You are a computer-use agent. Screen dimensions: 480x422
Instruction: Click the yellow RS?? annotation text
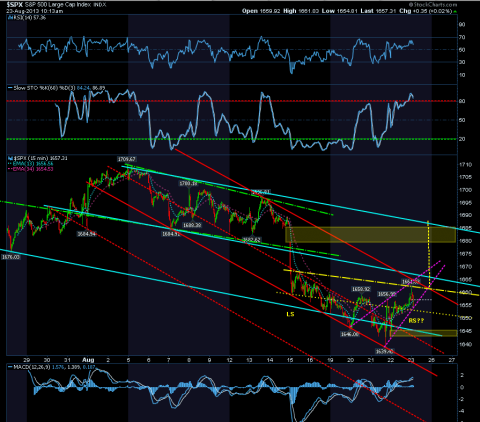point(416,321)
